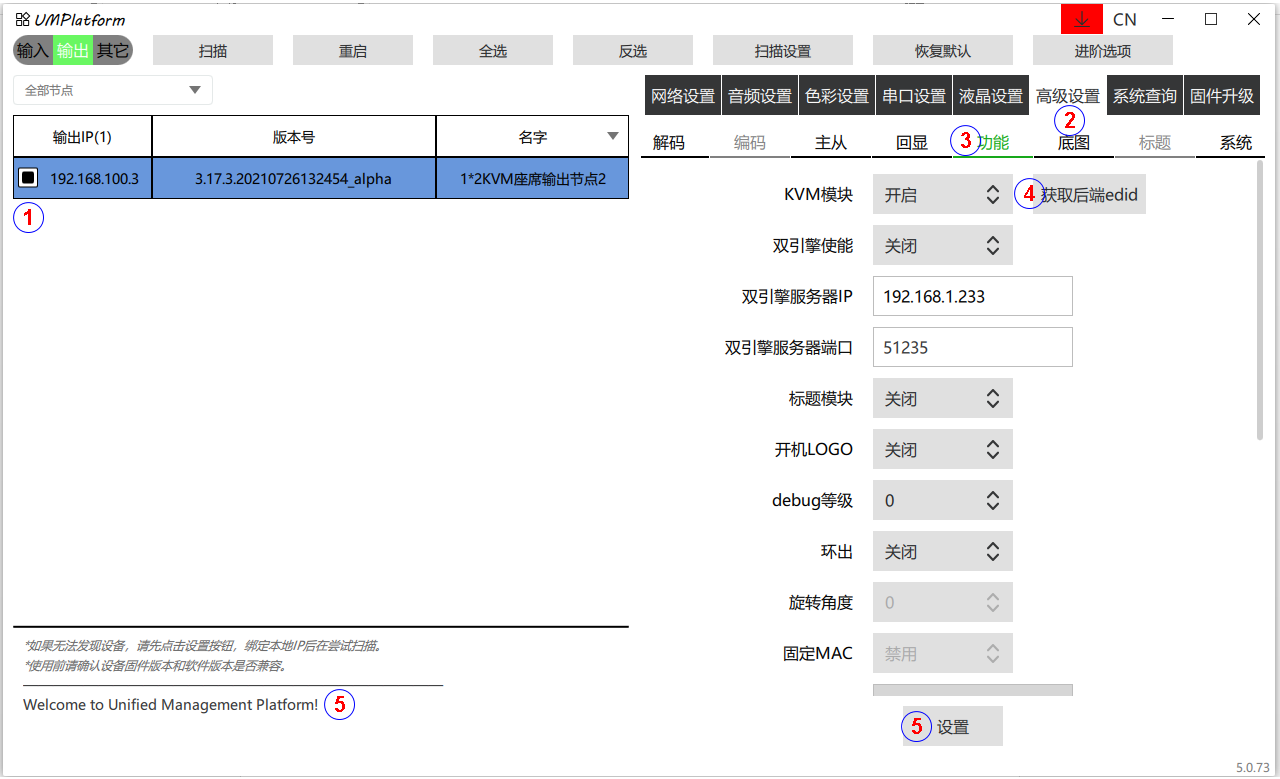Select the 其它 node type toggle

coord(112,50)
